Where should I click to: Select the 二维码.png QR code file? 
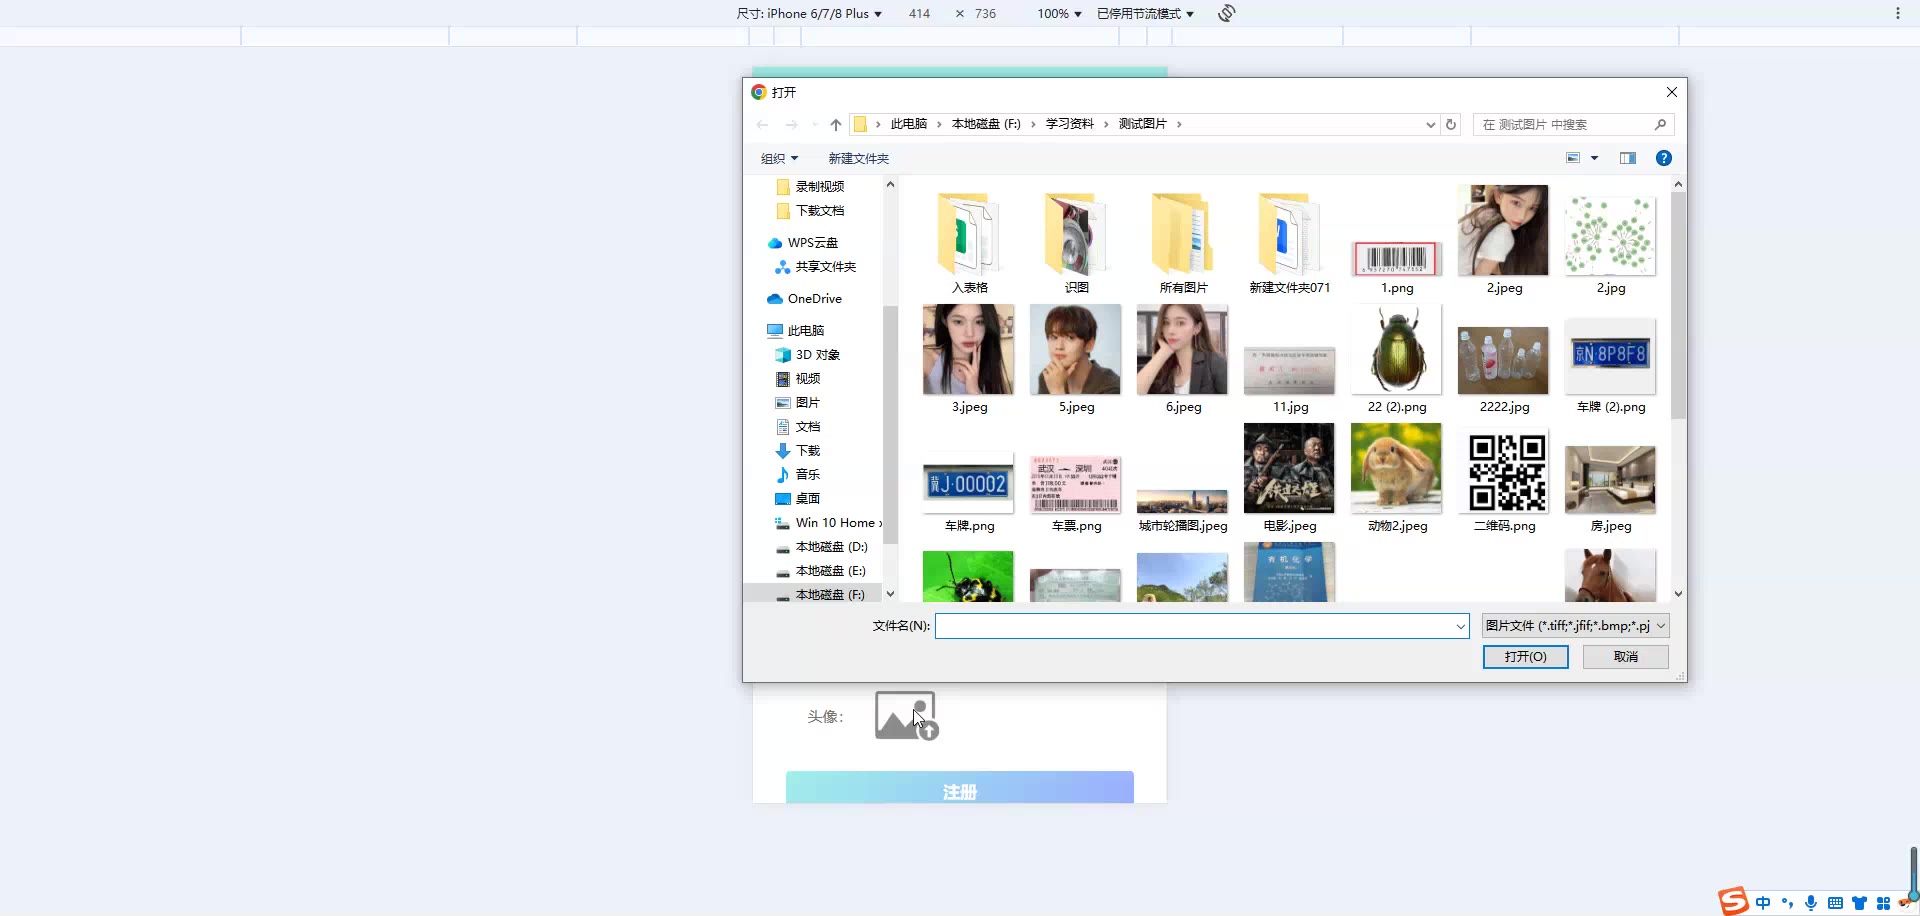coord(1505,480)
